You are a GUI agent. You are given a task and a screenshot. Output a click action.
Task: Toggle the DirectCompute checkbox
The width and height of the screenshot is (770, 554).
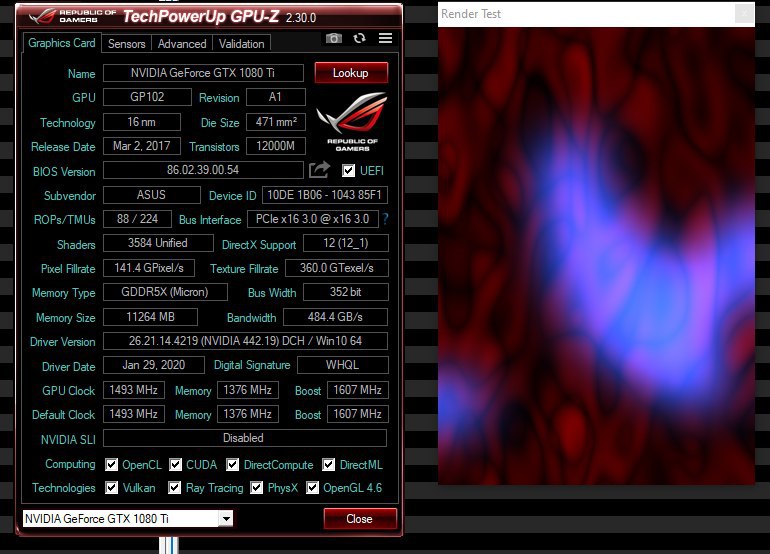(x=233, y=465)
